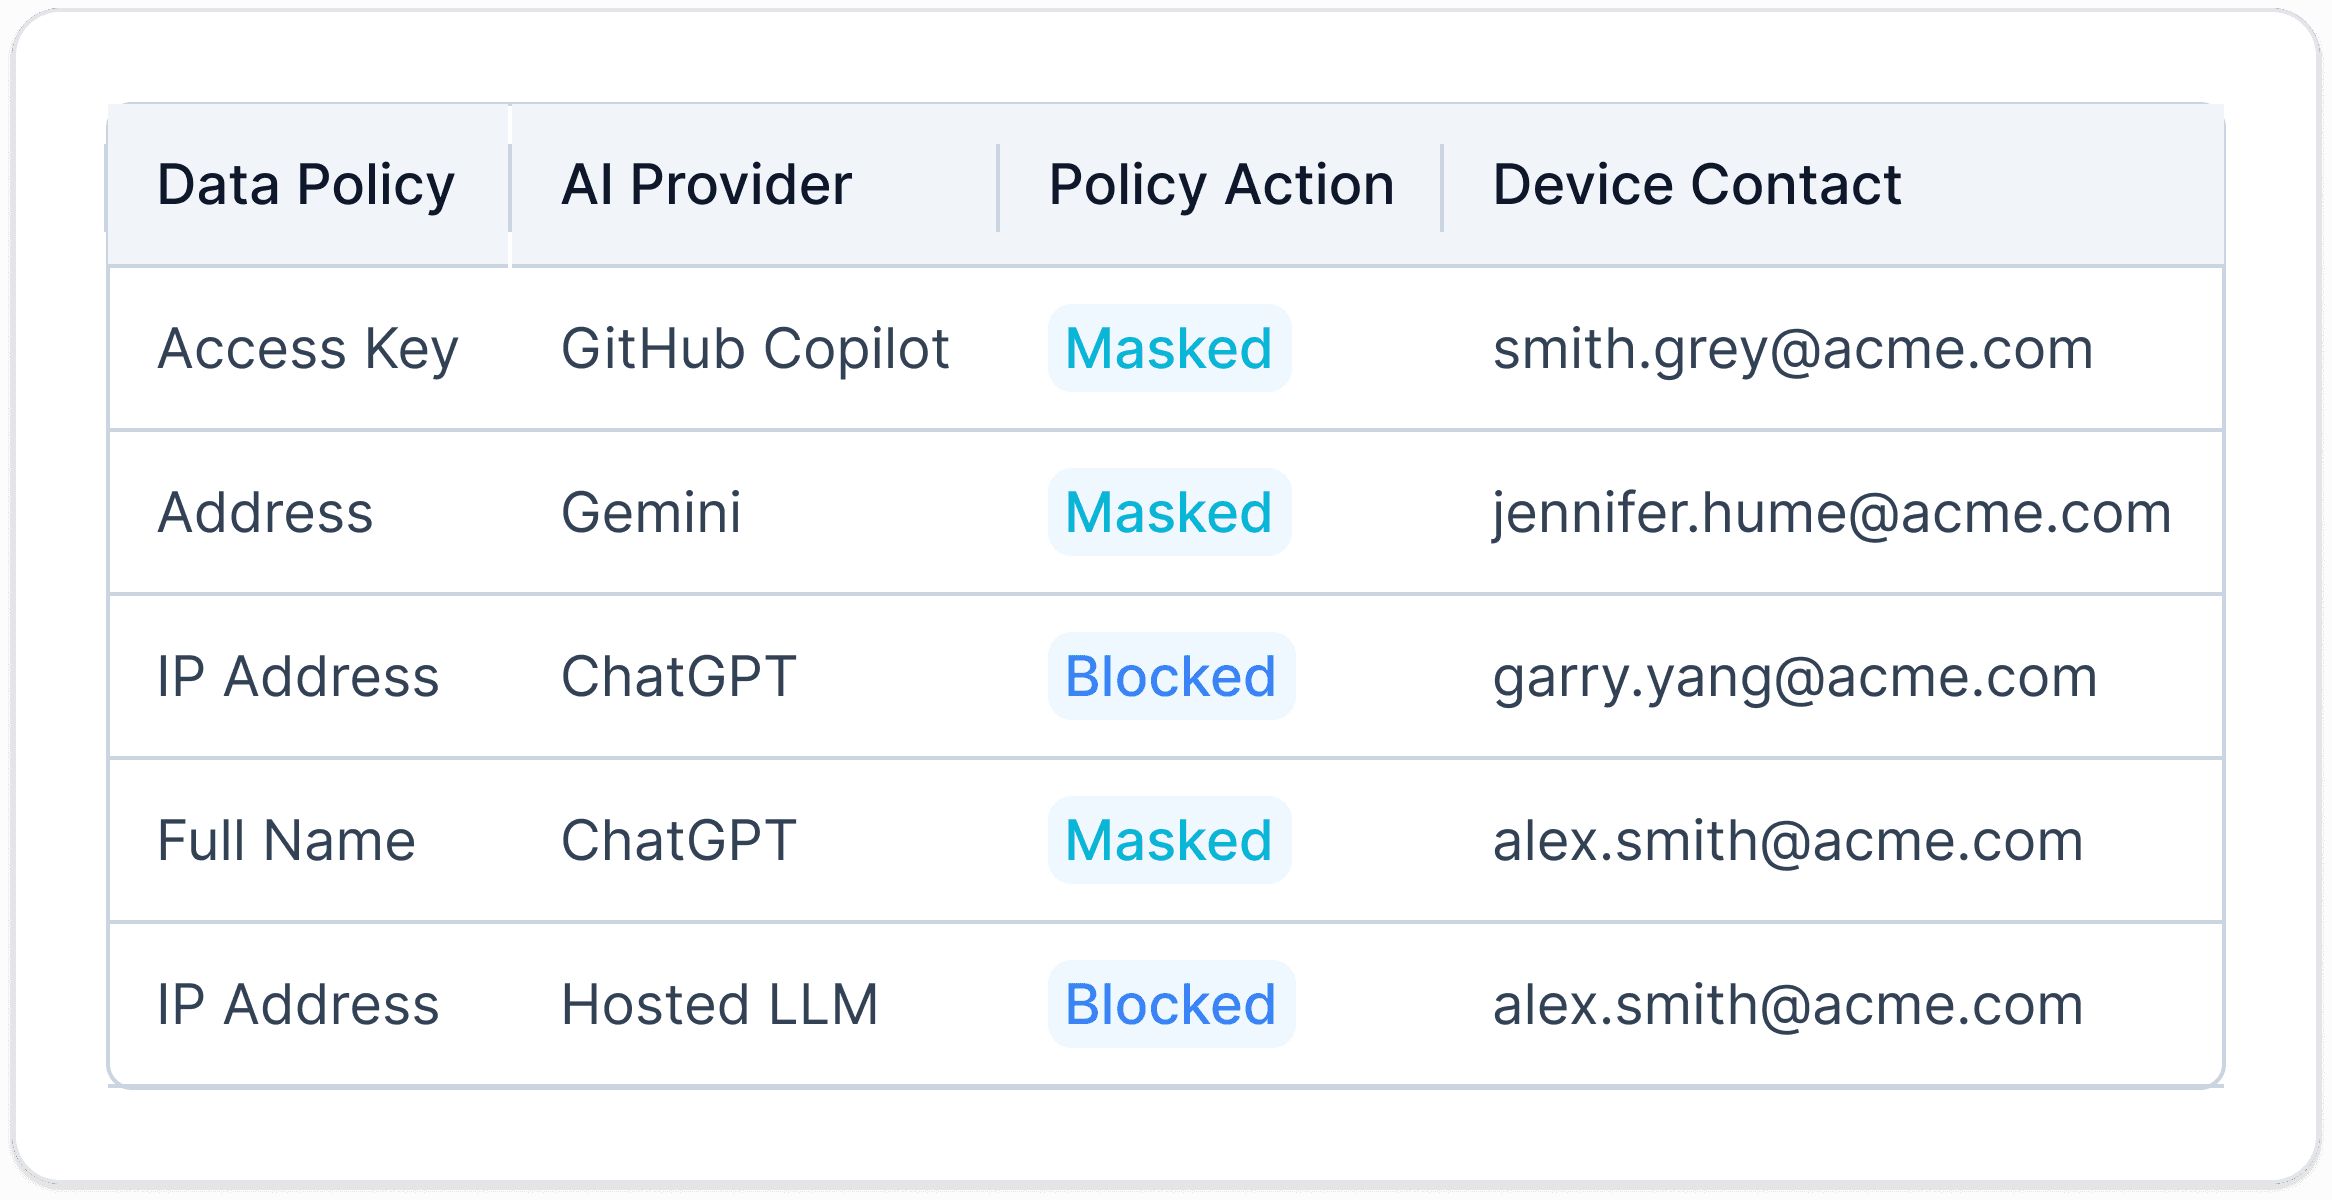Viewport: 2332px width, 1200px height.
Task: Sort by the AI Provider column header
Action: point(706,186)
